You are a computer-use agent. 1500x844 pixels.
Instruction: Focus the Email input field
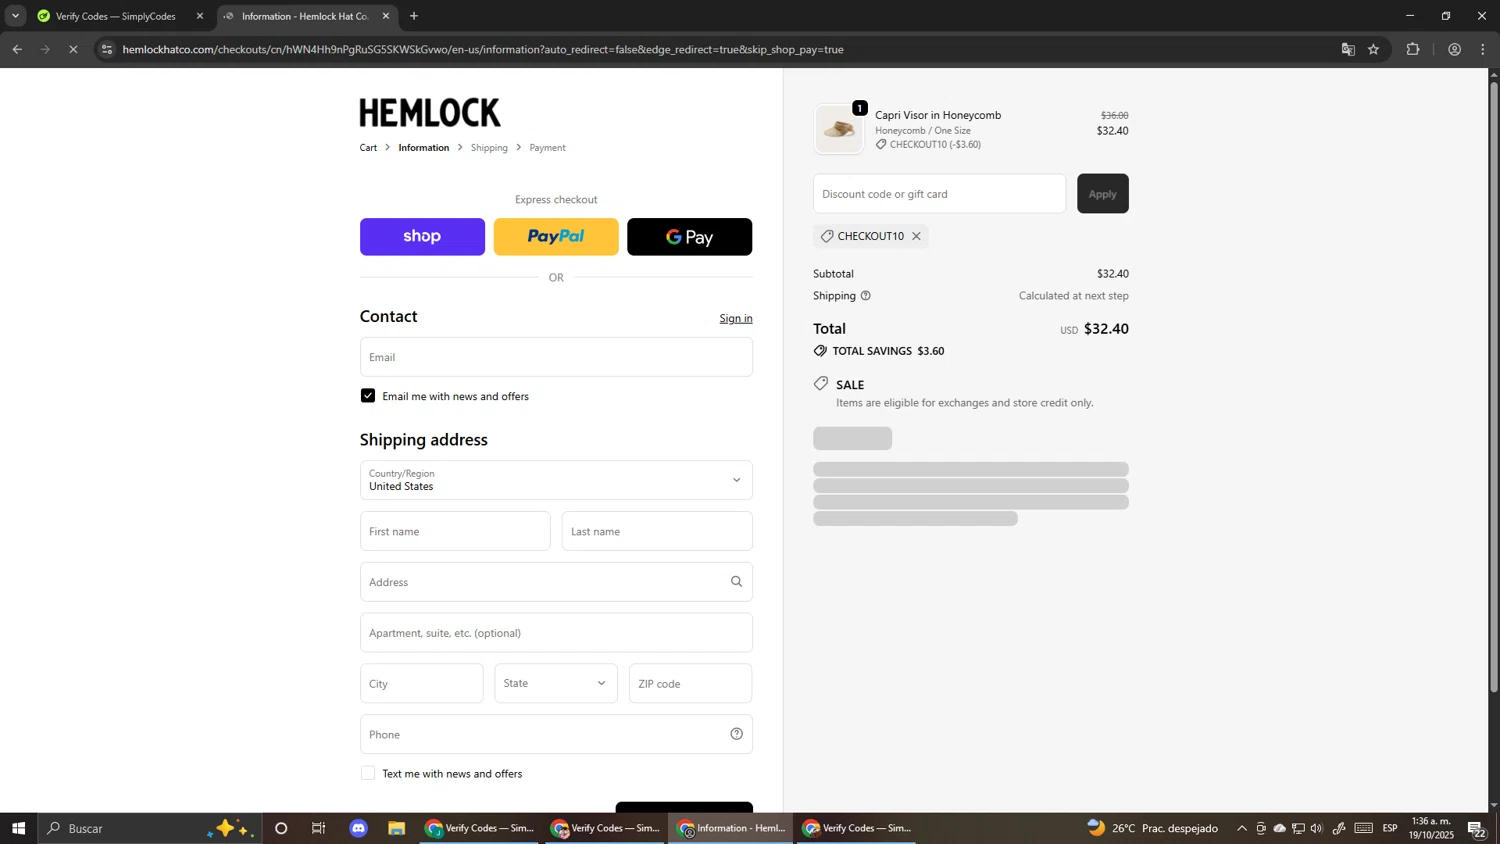pyautogui.click(x=556, y=357)
